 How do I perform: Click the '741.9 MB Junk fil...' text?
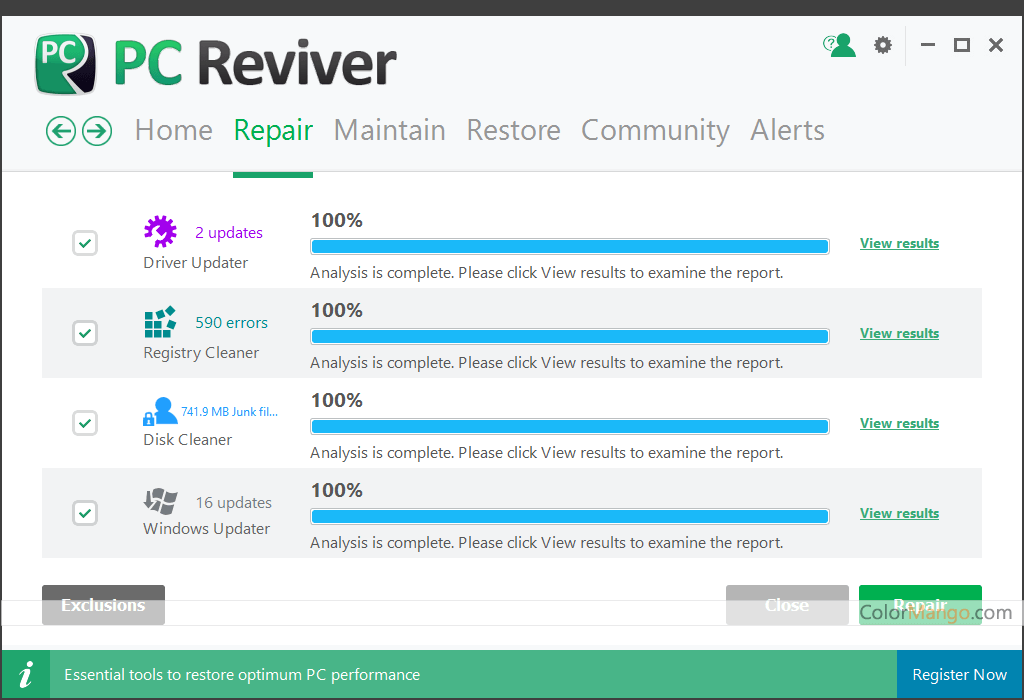tap(229, 412)
